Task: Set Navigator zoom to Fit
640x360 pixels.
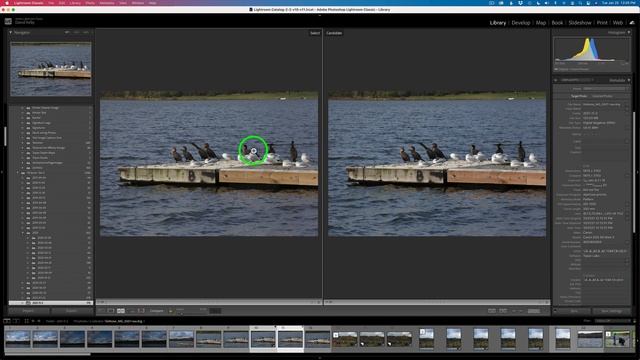Action: [x=67, y=32]
